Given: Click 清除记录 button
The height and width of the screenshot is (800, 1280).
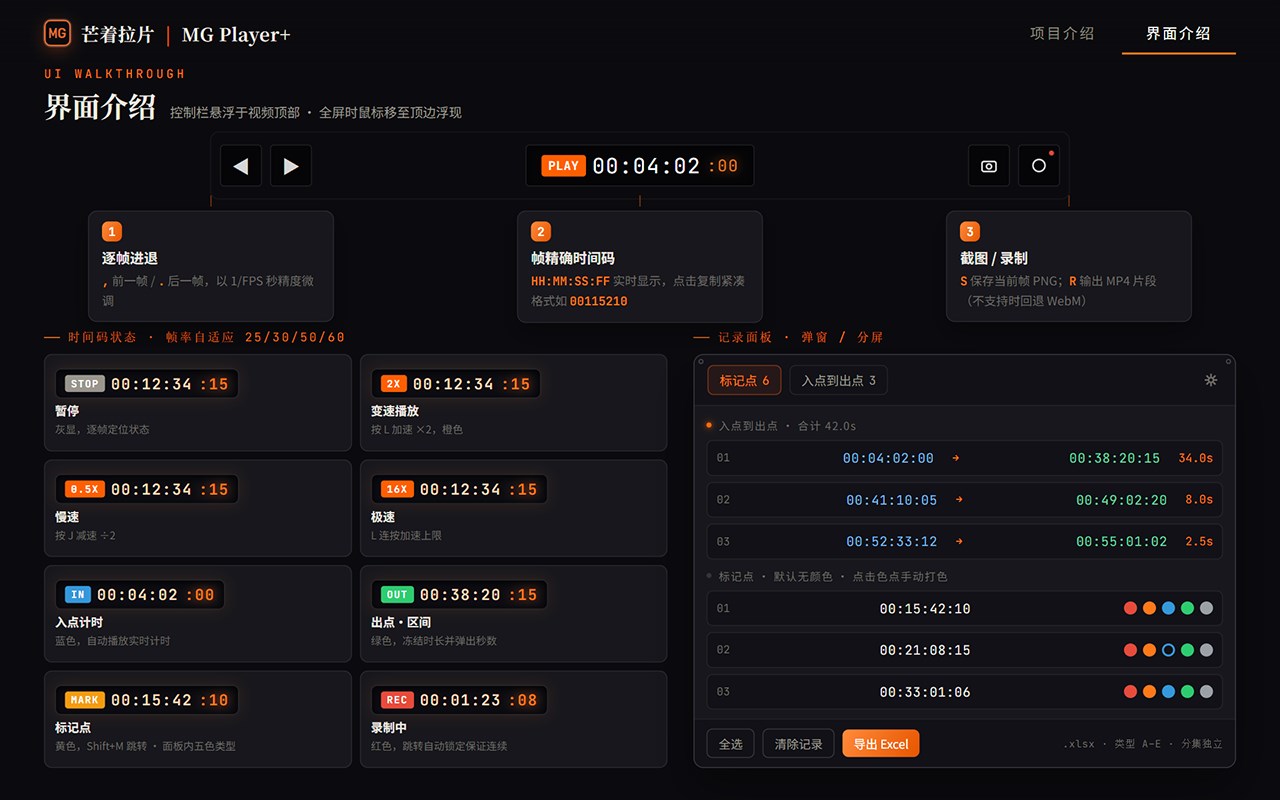Looking at the screenshot, I should [x=798, y=744].
